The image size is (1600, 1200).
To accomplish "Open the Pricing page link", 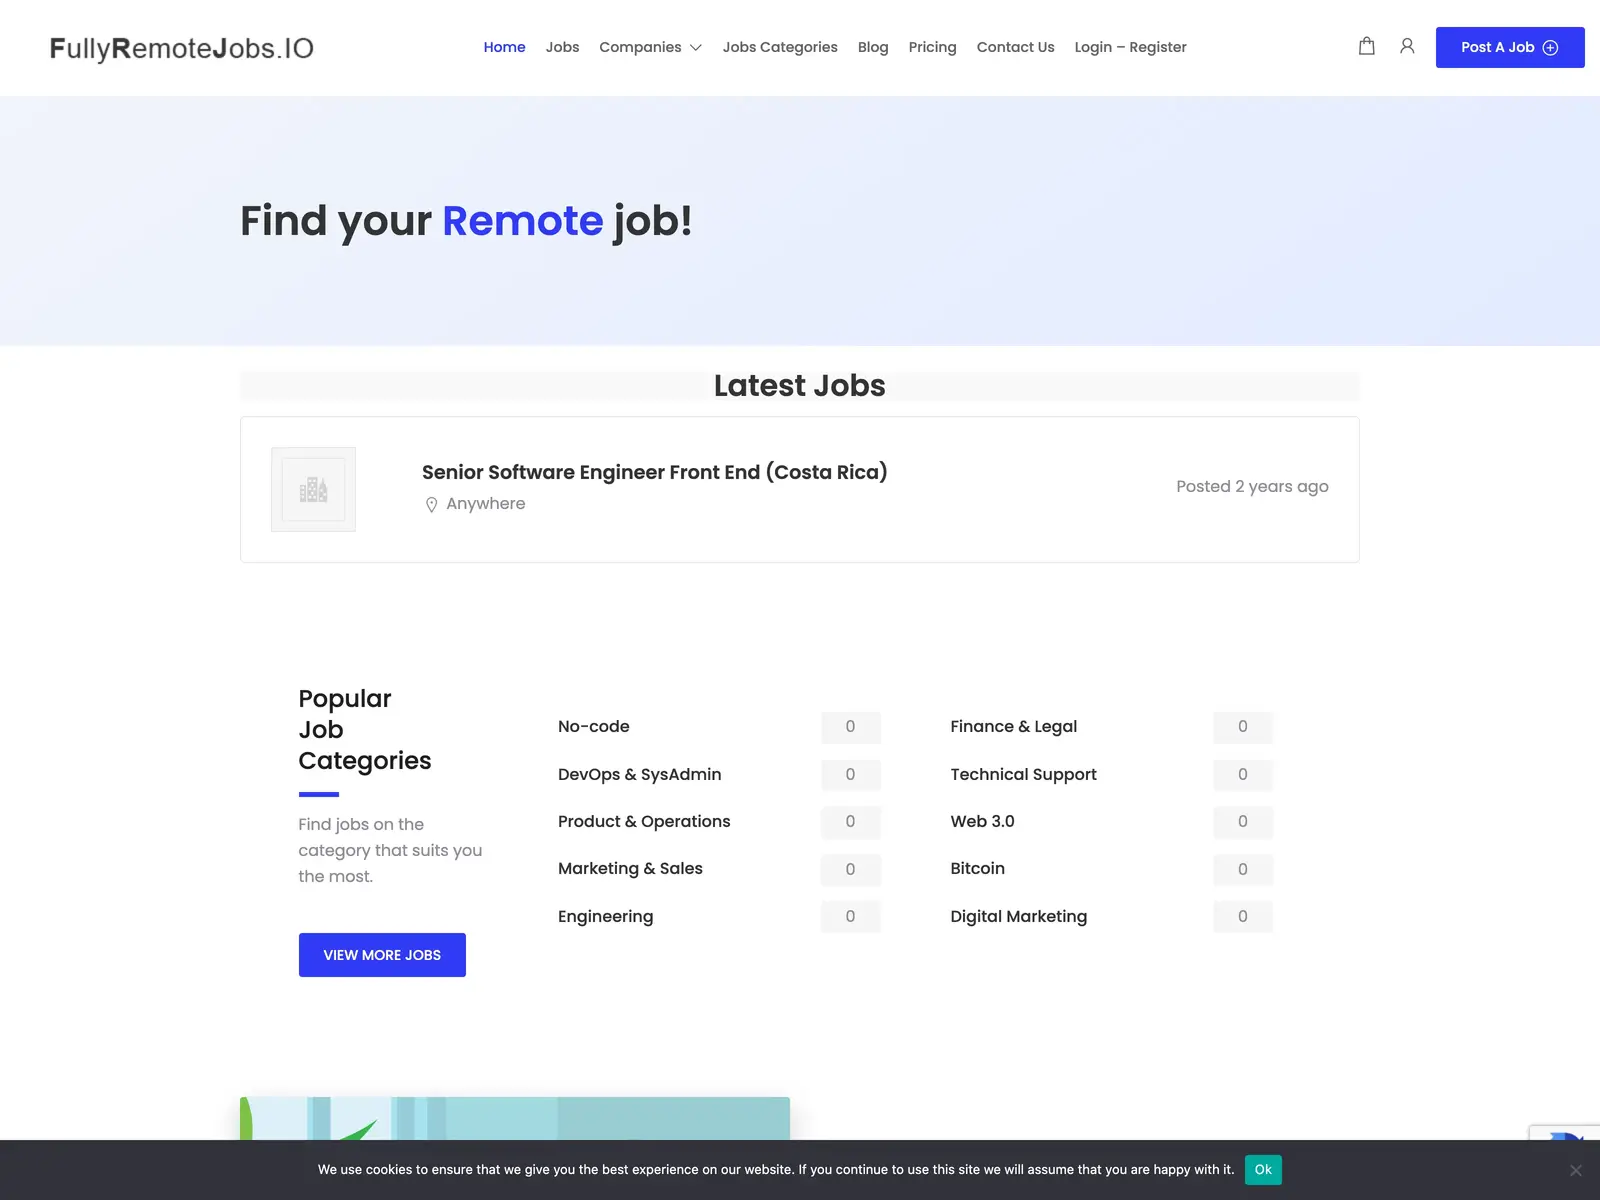I will pos(932,47).
